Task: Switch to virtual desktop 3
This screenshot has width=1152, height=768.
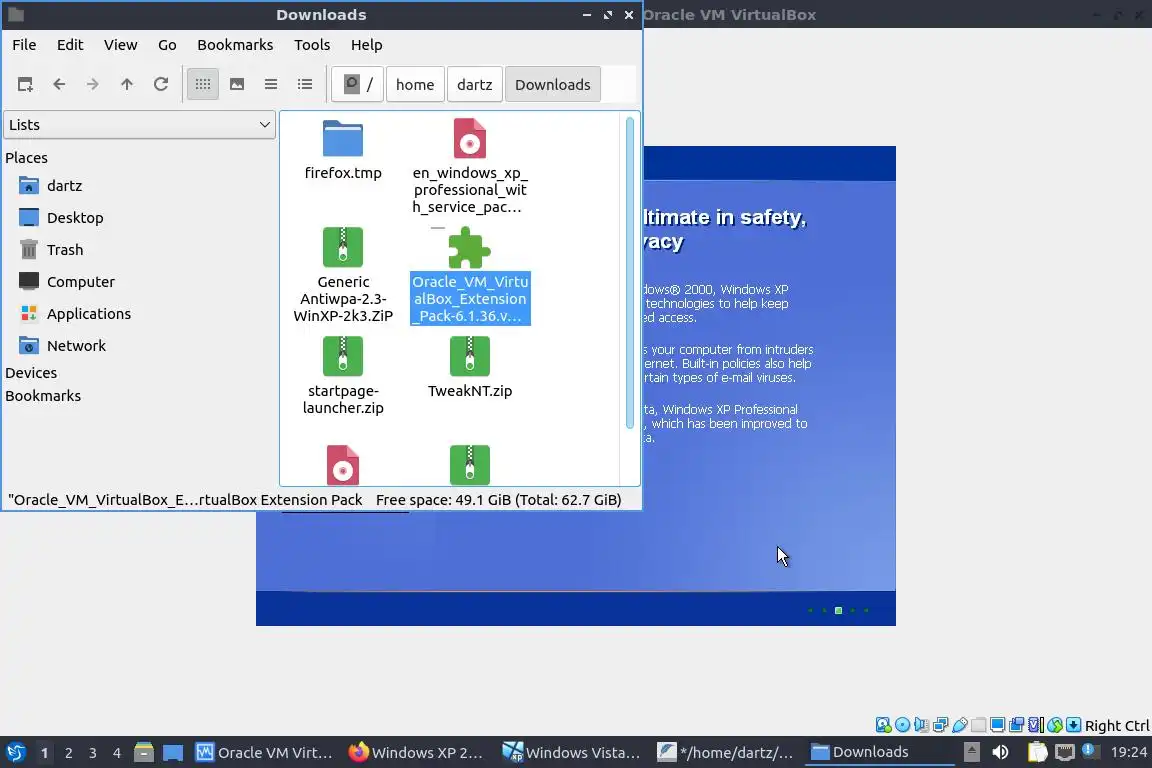Action: 93,753
